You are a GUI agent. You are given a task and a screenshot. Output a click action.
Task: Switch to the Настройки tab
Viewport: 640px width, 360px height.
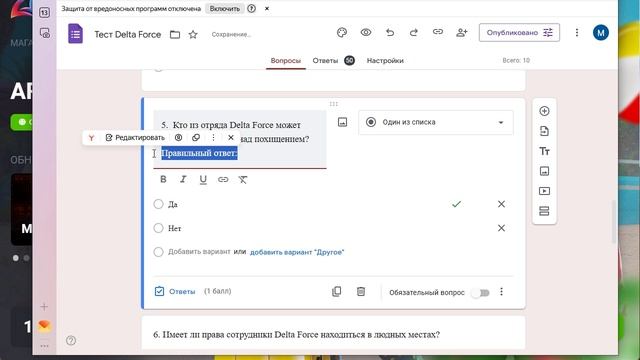pyautogui.click(x=385, y=61)
